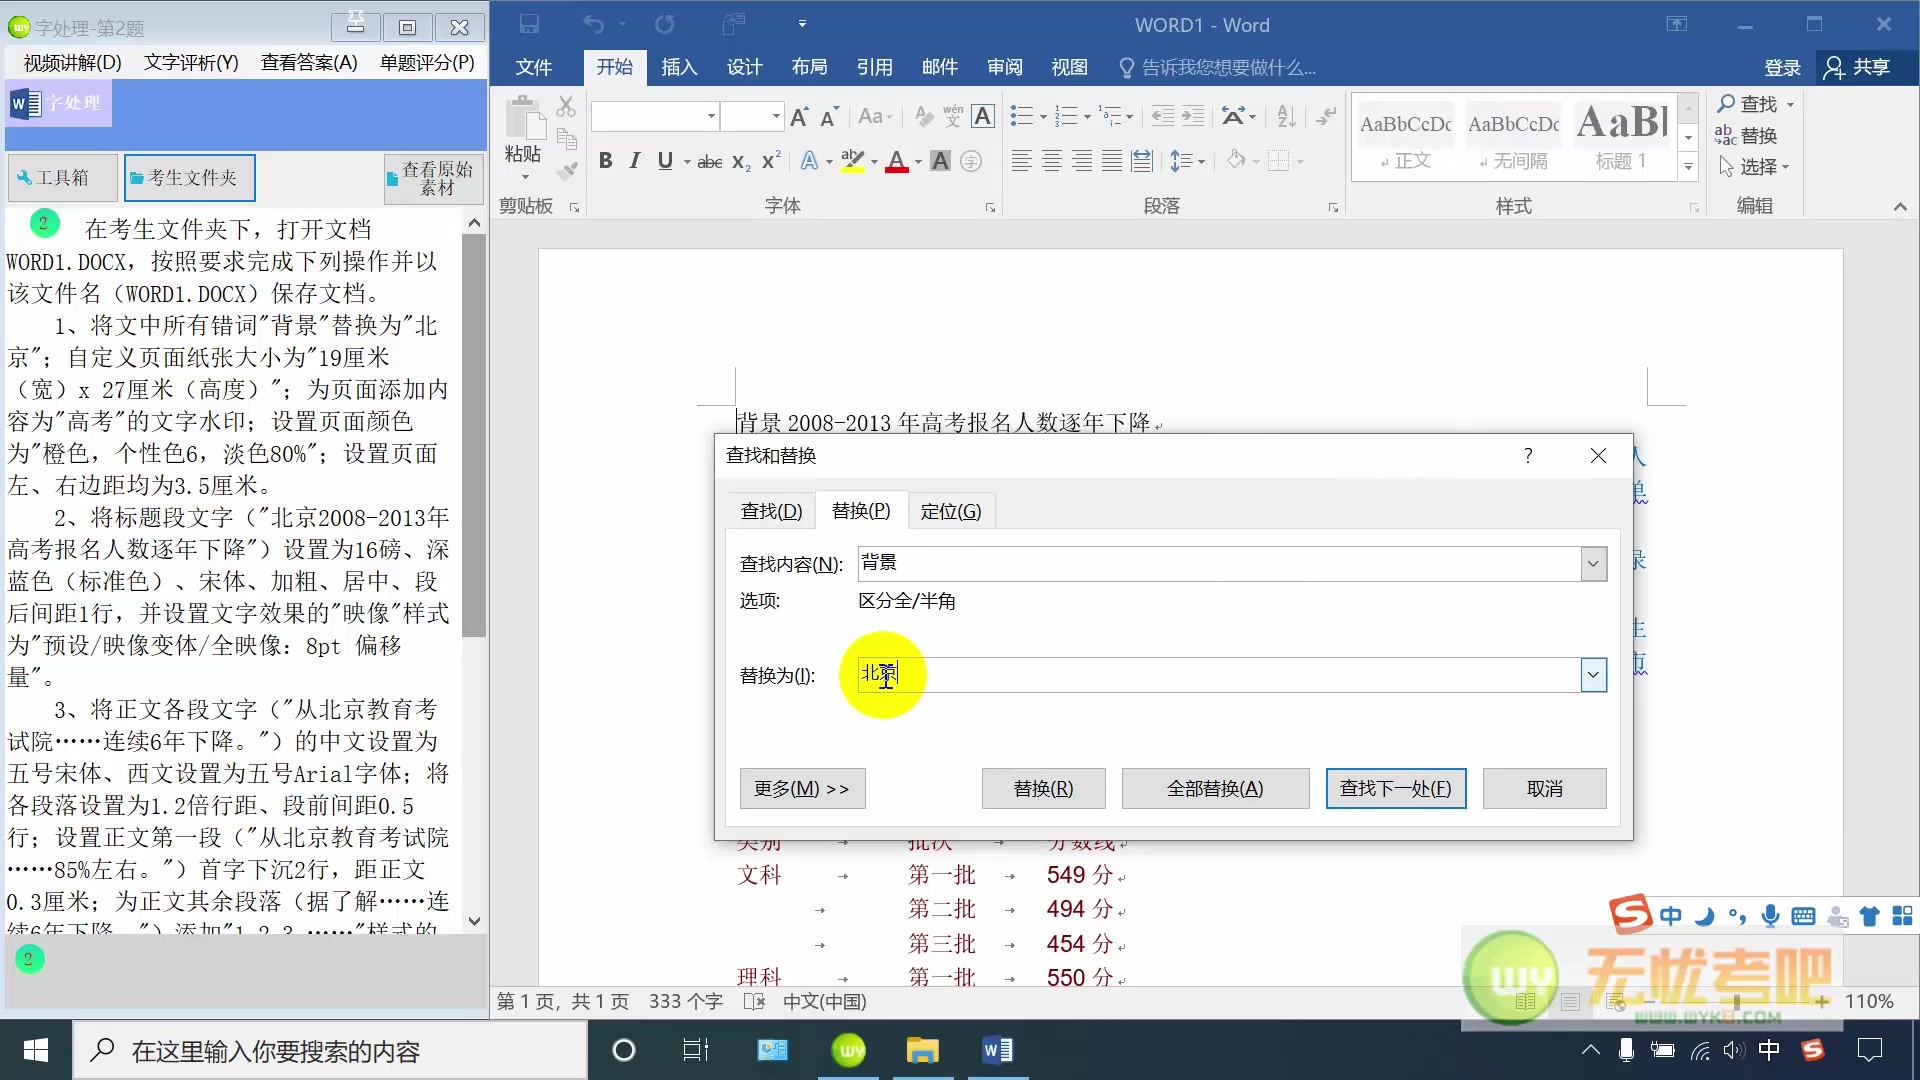Select the 标题 1 style

(x=1620, y=137)
